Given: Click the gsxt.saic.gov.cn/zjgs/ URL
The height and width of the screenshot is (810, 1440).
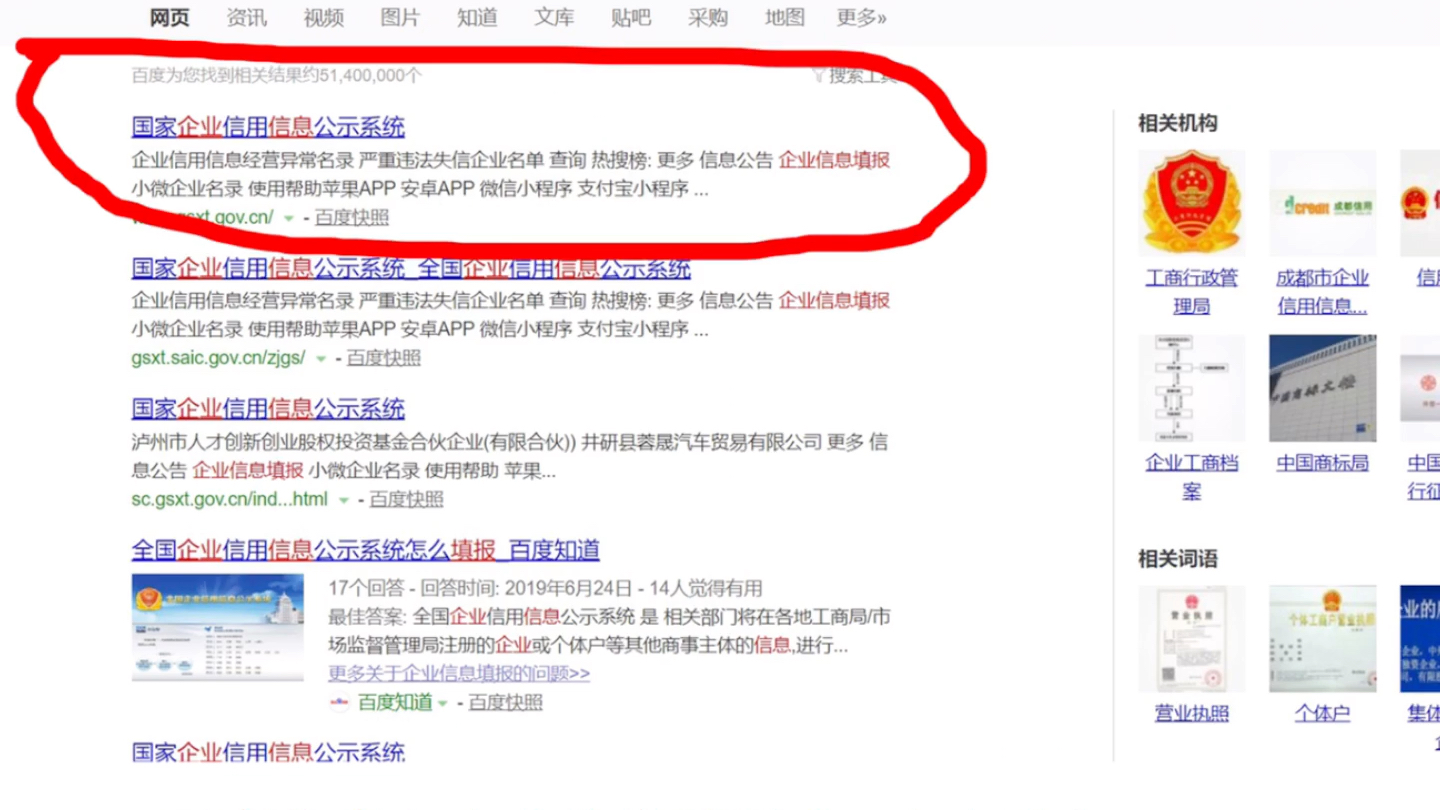Looking at the screenshot, I should click(218, 358).
